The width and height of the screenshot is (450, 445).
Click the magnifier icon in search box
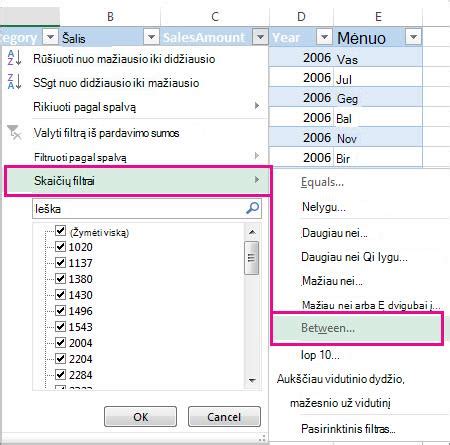pos(252,208)
